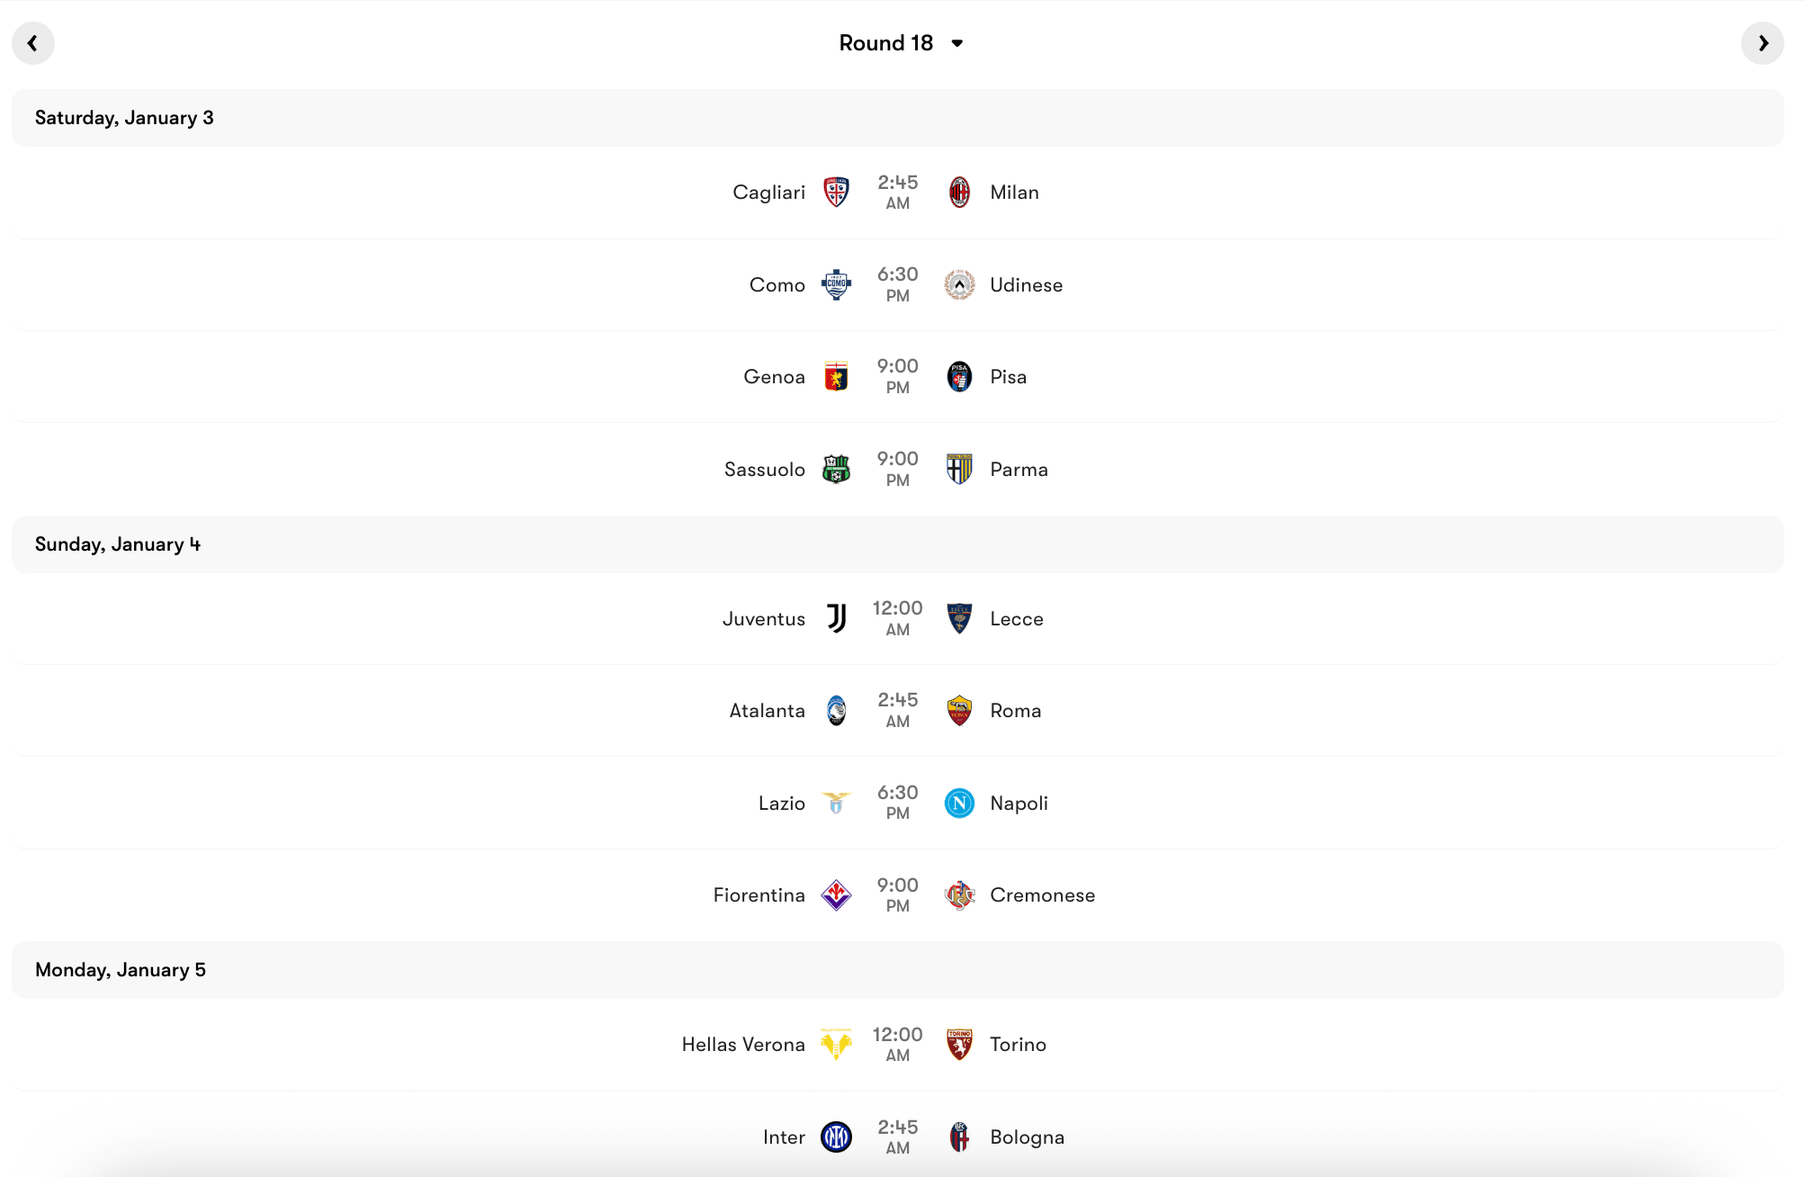Select the Napoli circular logo
The image size is (1805, 1177).
click(958, 803)
